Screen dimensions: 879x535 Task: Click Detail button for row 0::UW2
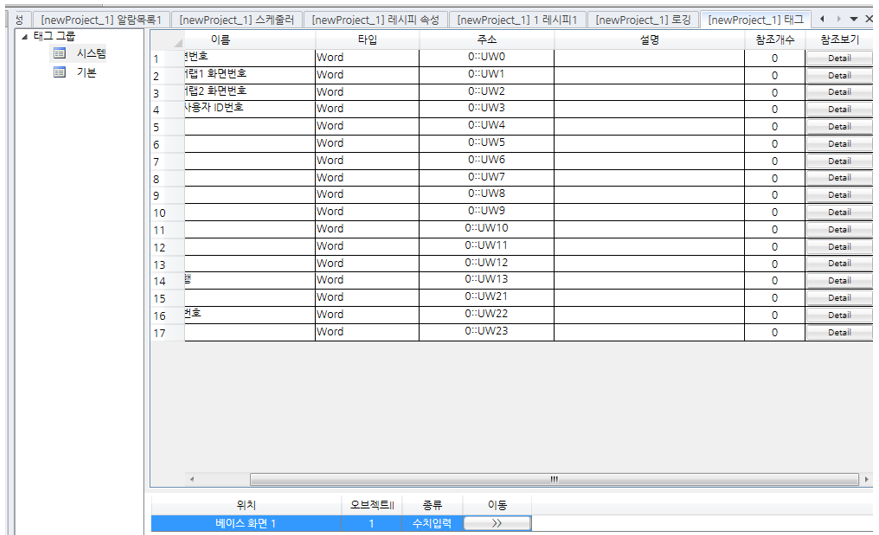[x=839, y=92]
